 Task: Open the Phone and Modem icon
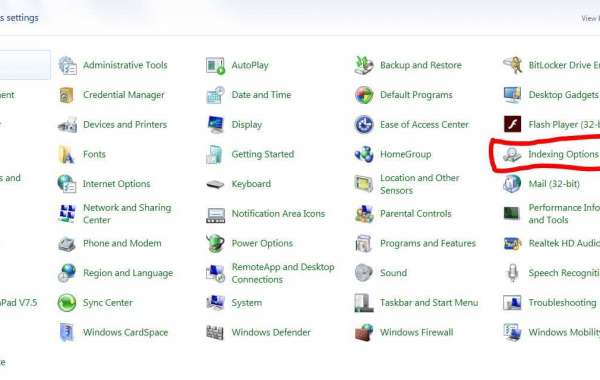pyautogui.click(x=67, y=244)
